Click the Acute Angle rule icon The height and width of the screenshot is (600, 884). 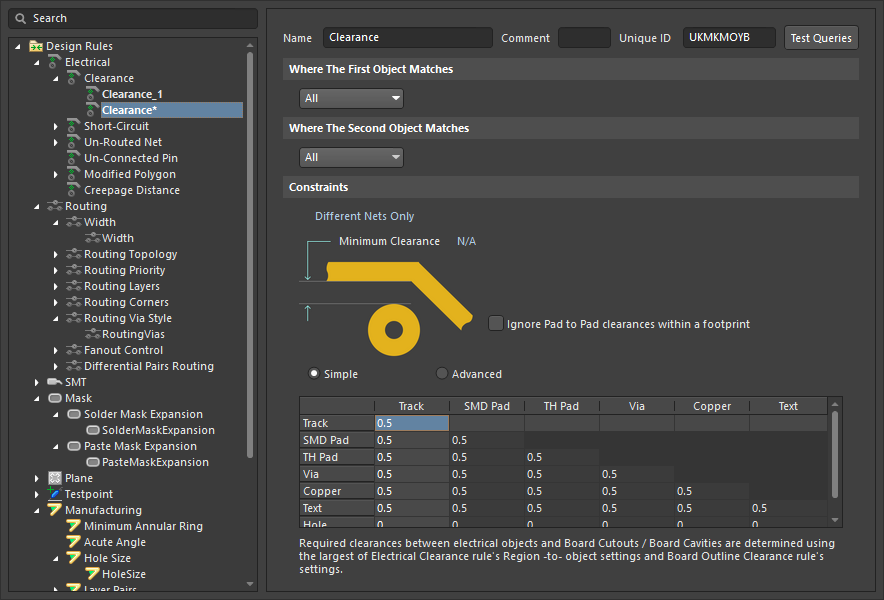73,542
